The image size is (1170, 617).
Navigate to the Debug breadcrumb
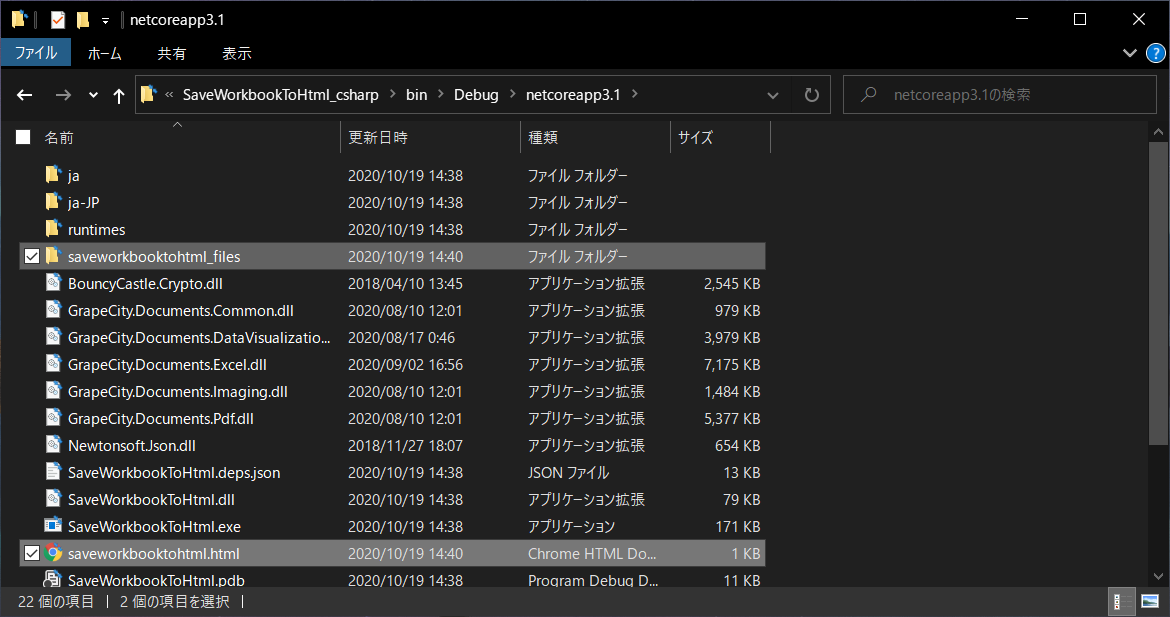coord(476,95)
